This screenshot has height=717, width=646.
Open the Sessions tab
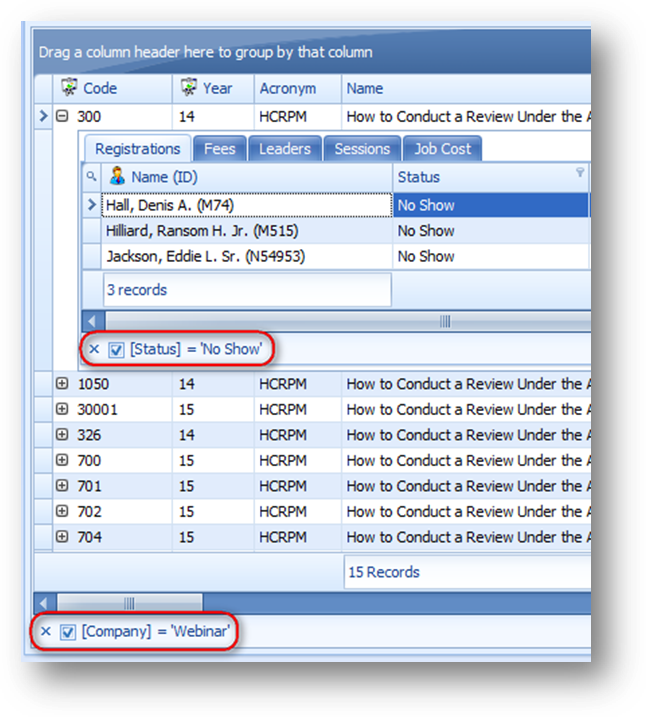362,149
